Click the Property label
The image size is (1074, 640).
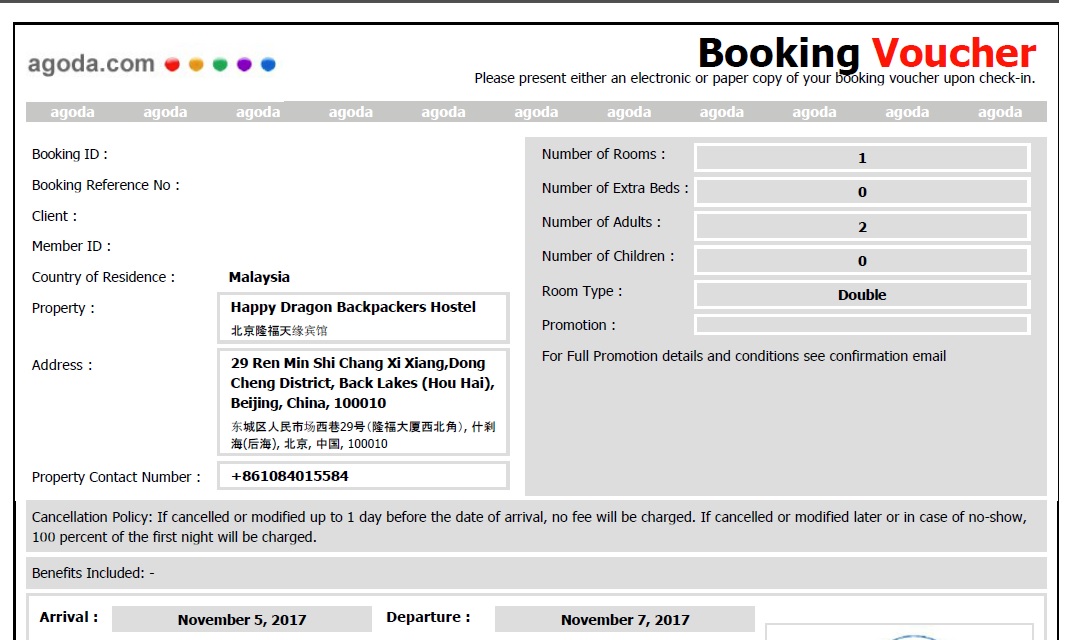pos(63,308)
